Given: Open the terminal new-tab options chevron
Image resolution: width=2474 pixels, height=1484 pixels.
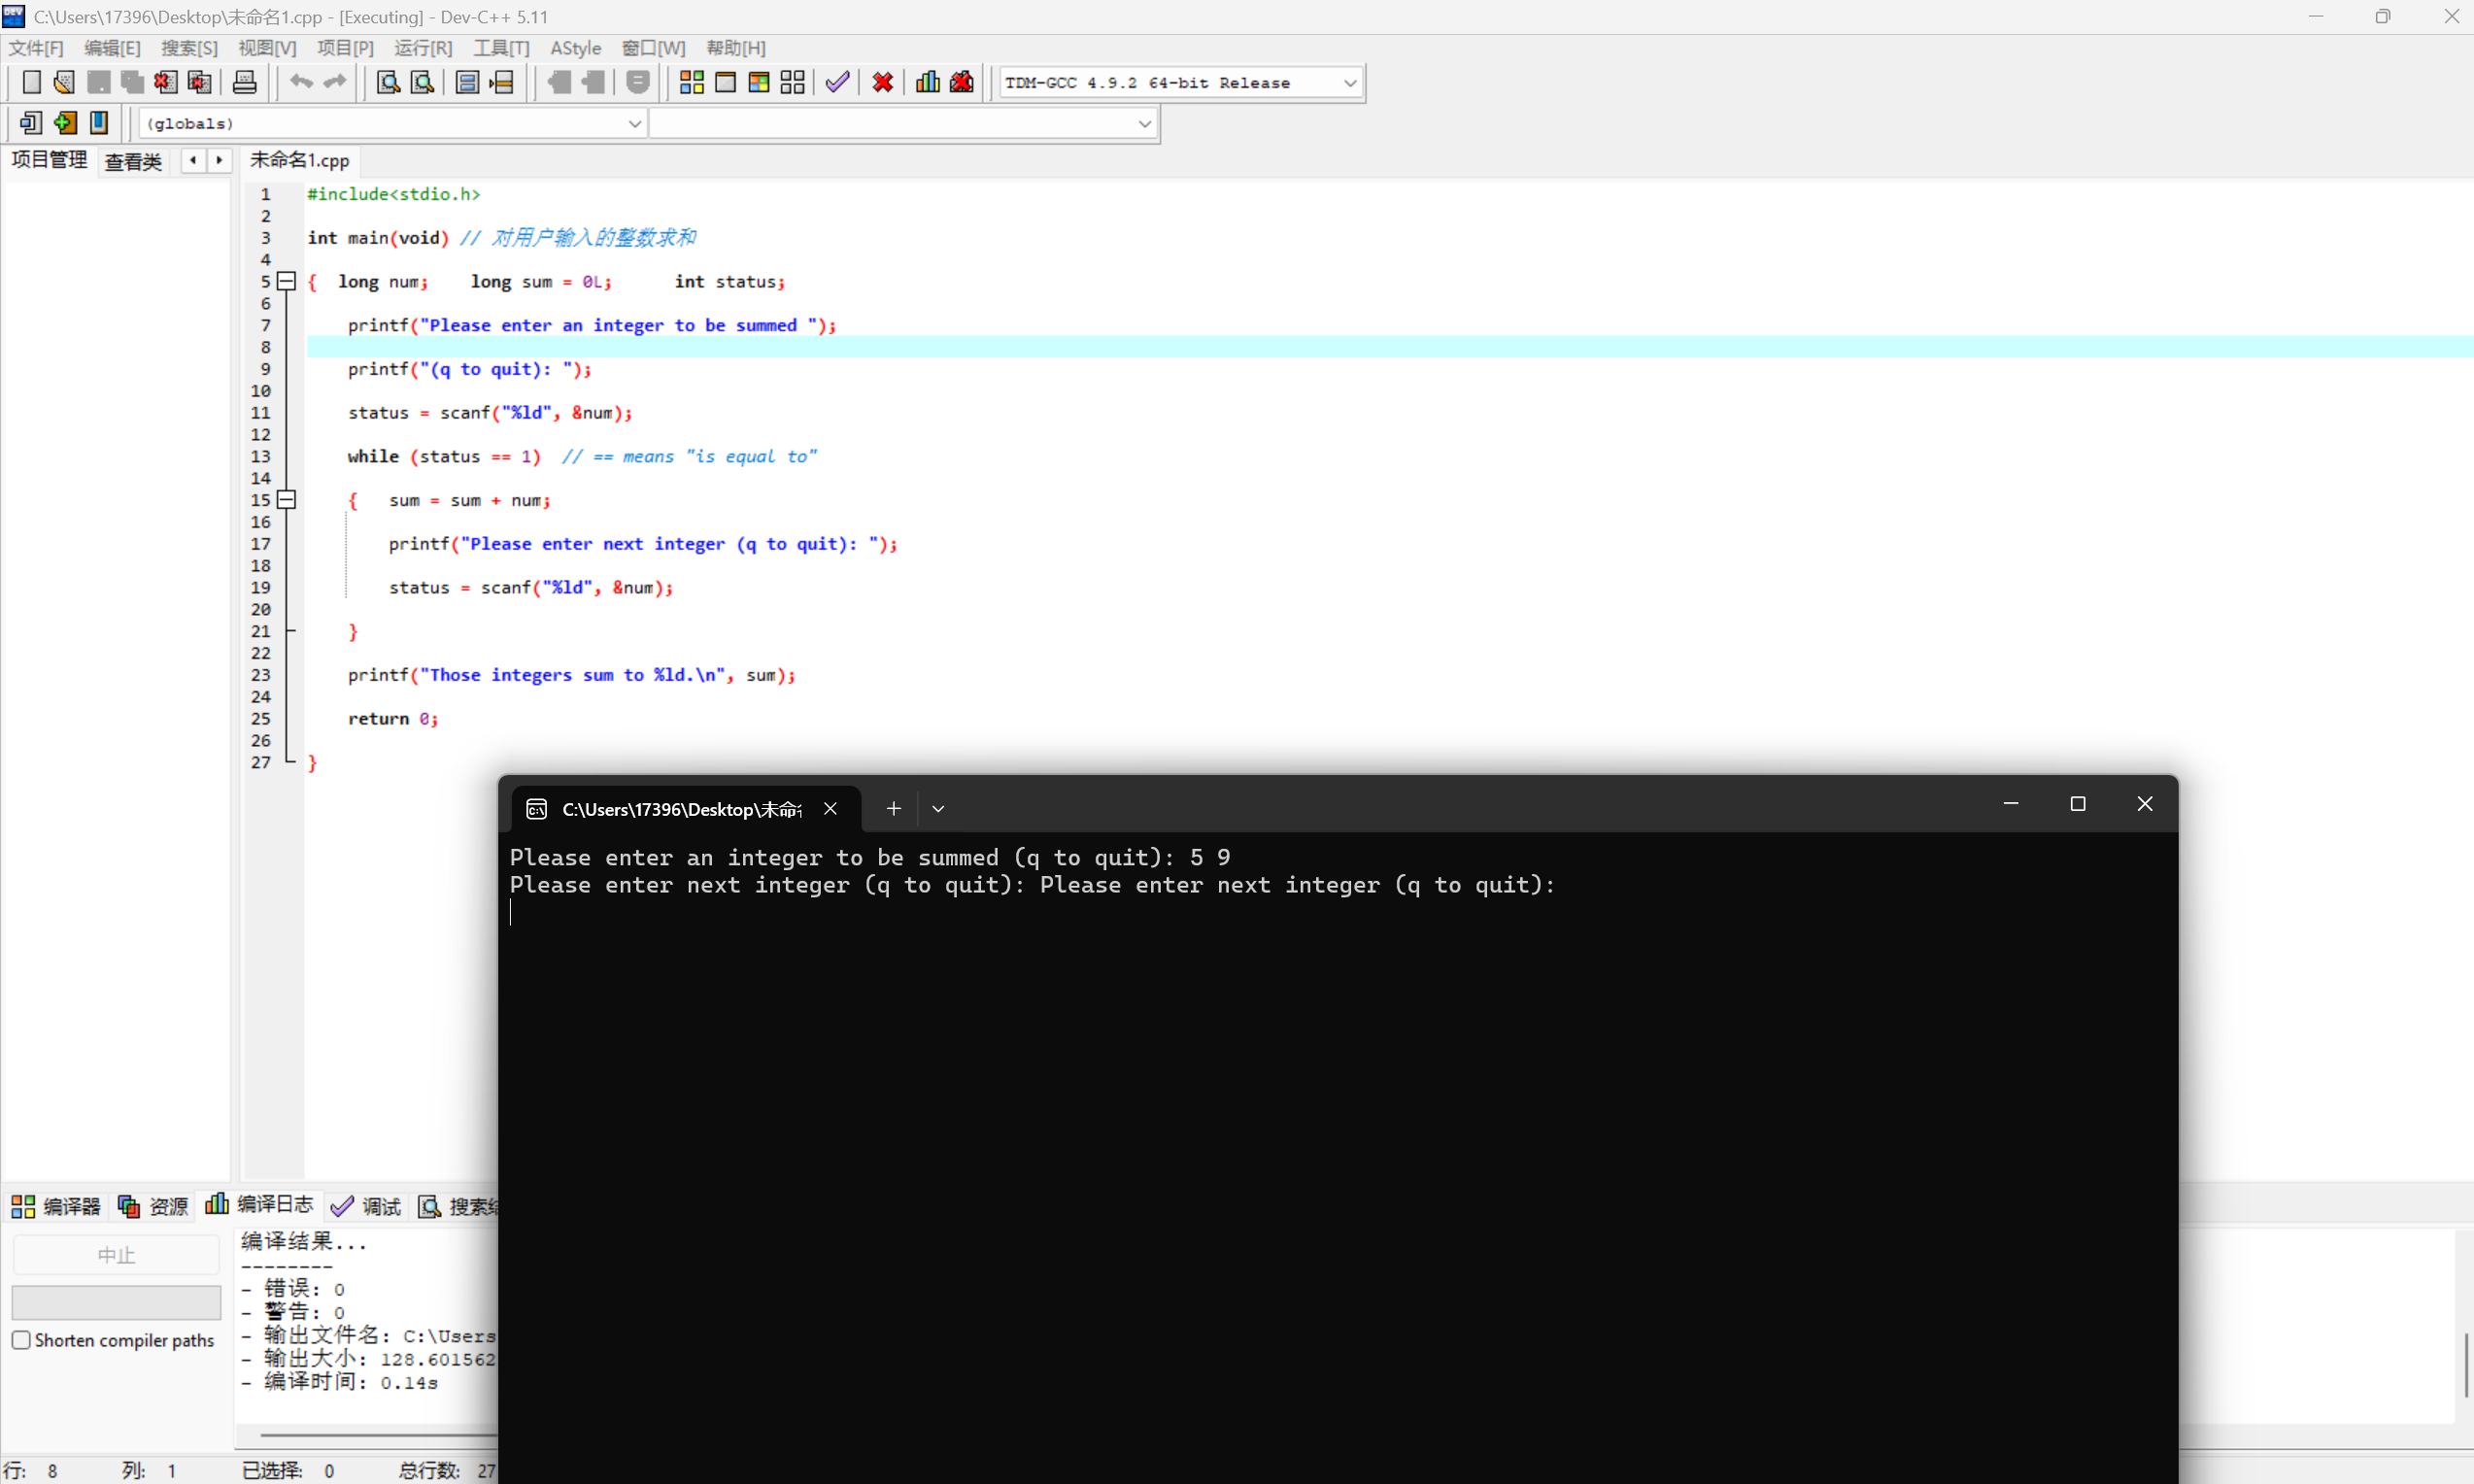Looking at the screenshot, I should coord(938,809).
